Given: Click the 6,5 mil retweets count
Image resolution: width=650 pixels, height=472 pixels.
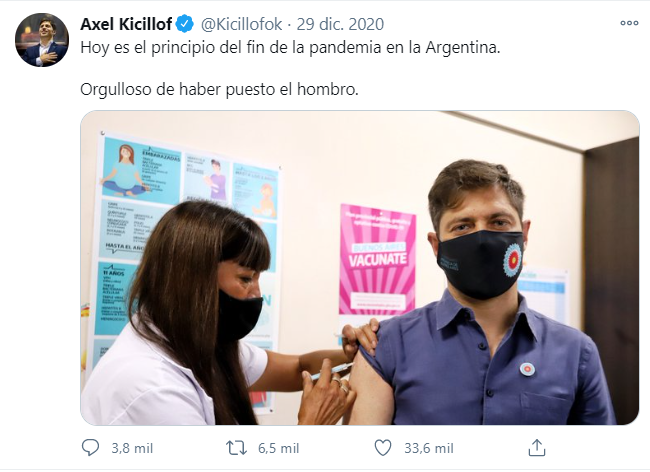Looking at the screenshot, I should click(279, 448).
